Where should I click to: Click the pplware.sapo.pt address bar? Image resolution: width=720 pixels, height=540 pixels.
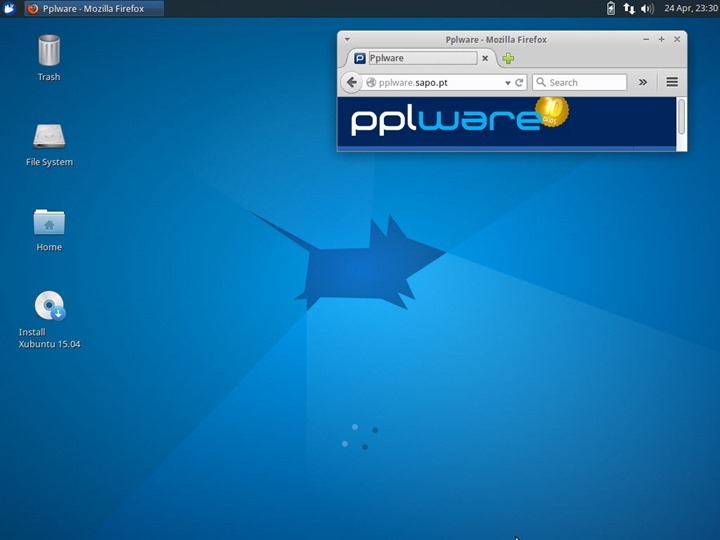click(x=441, y=83)
